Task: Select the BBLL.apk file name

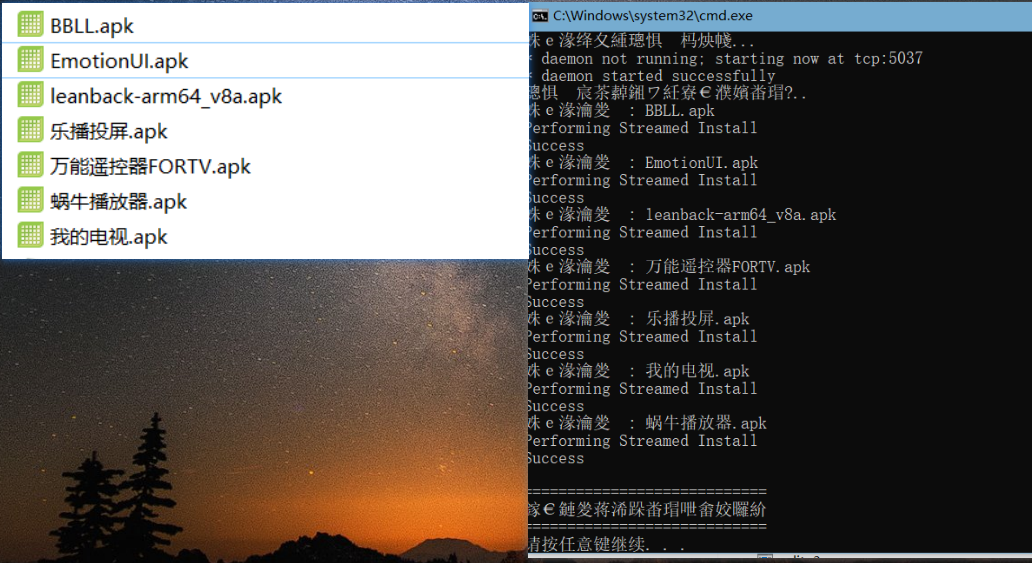Action: 92,26
